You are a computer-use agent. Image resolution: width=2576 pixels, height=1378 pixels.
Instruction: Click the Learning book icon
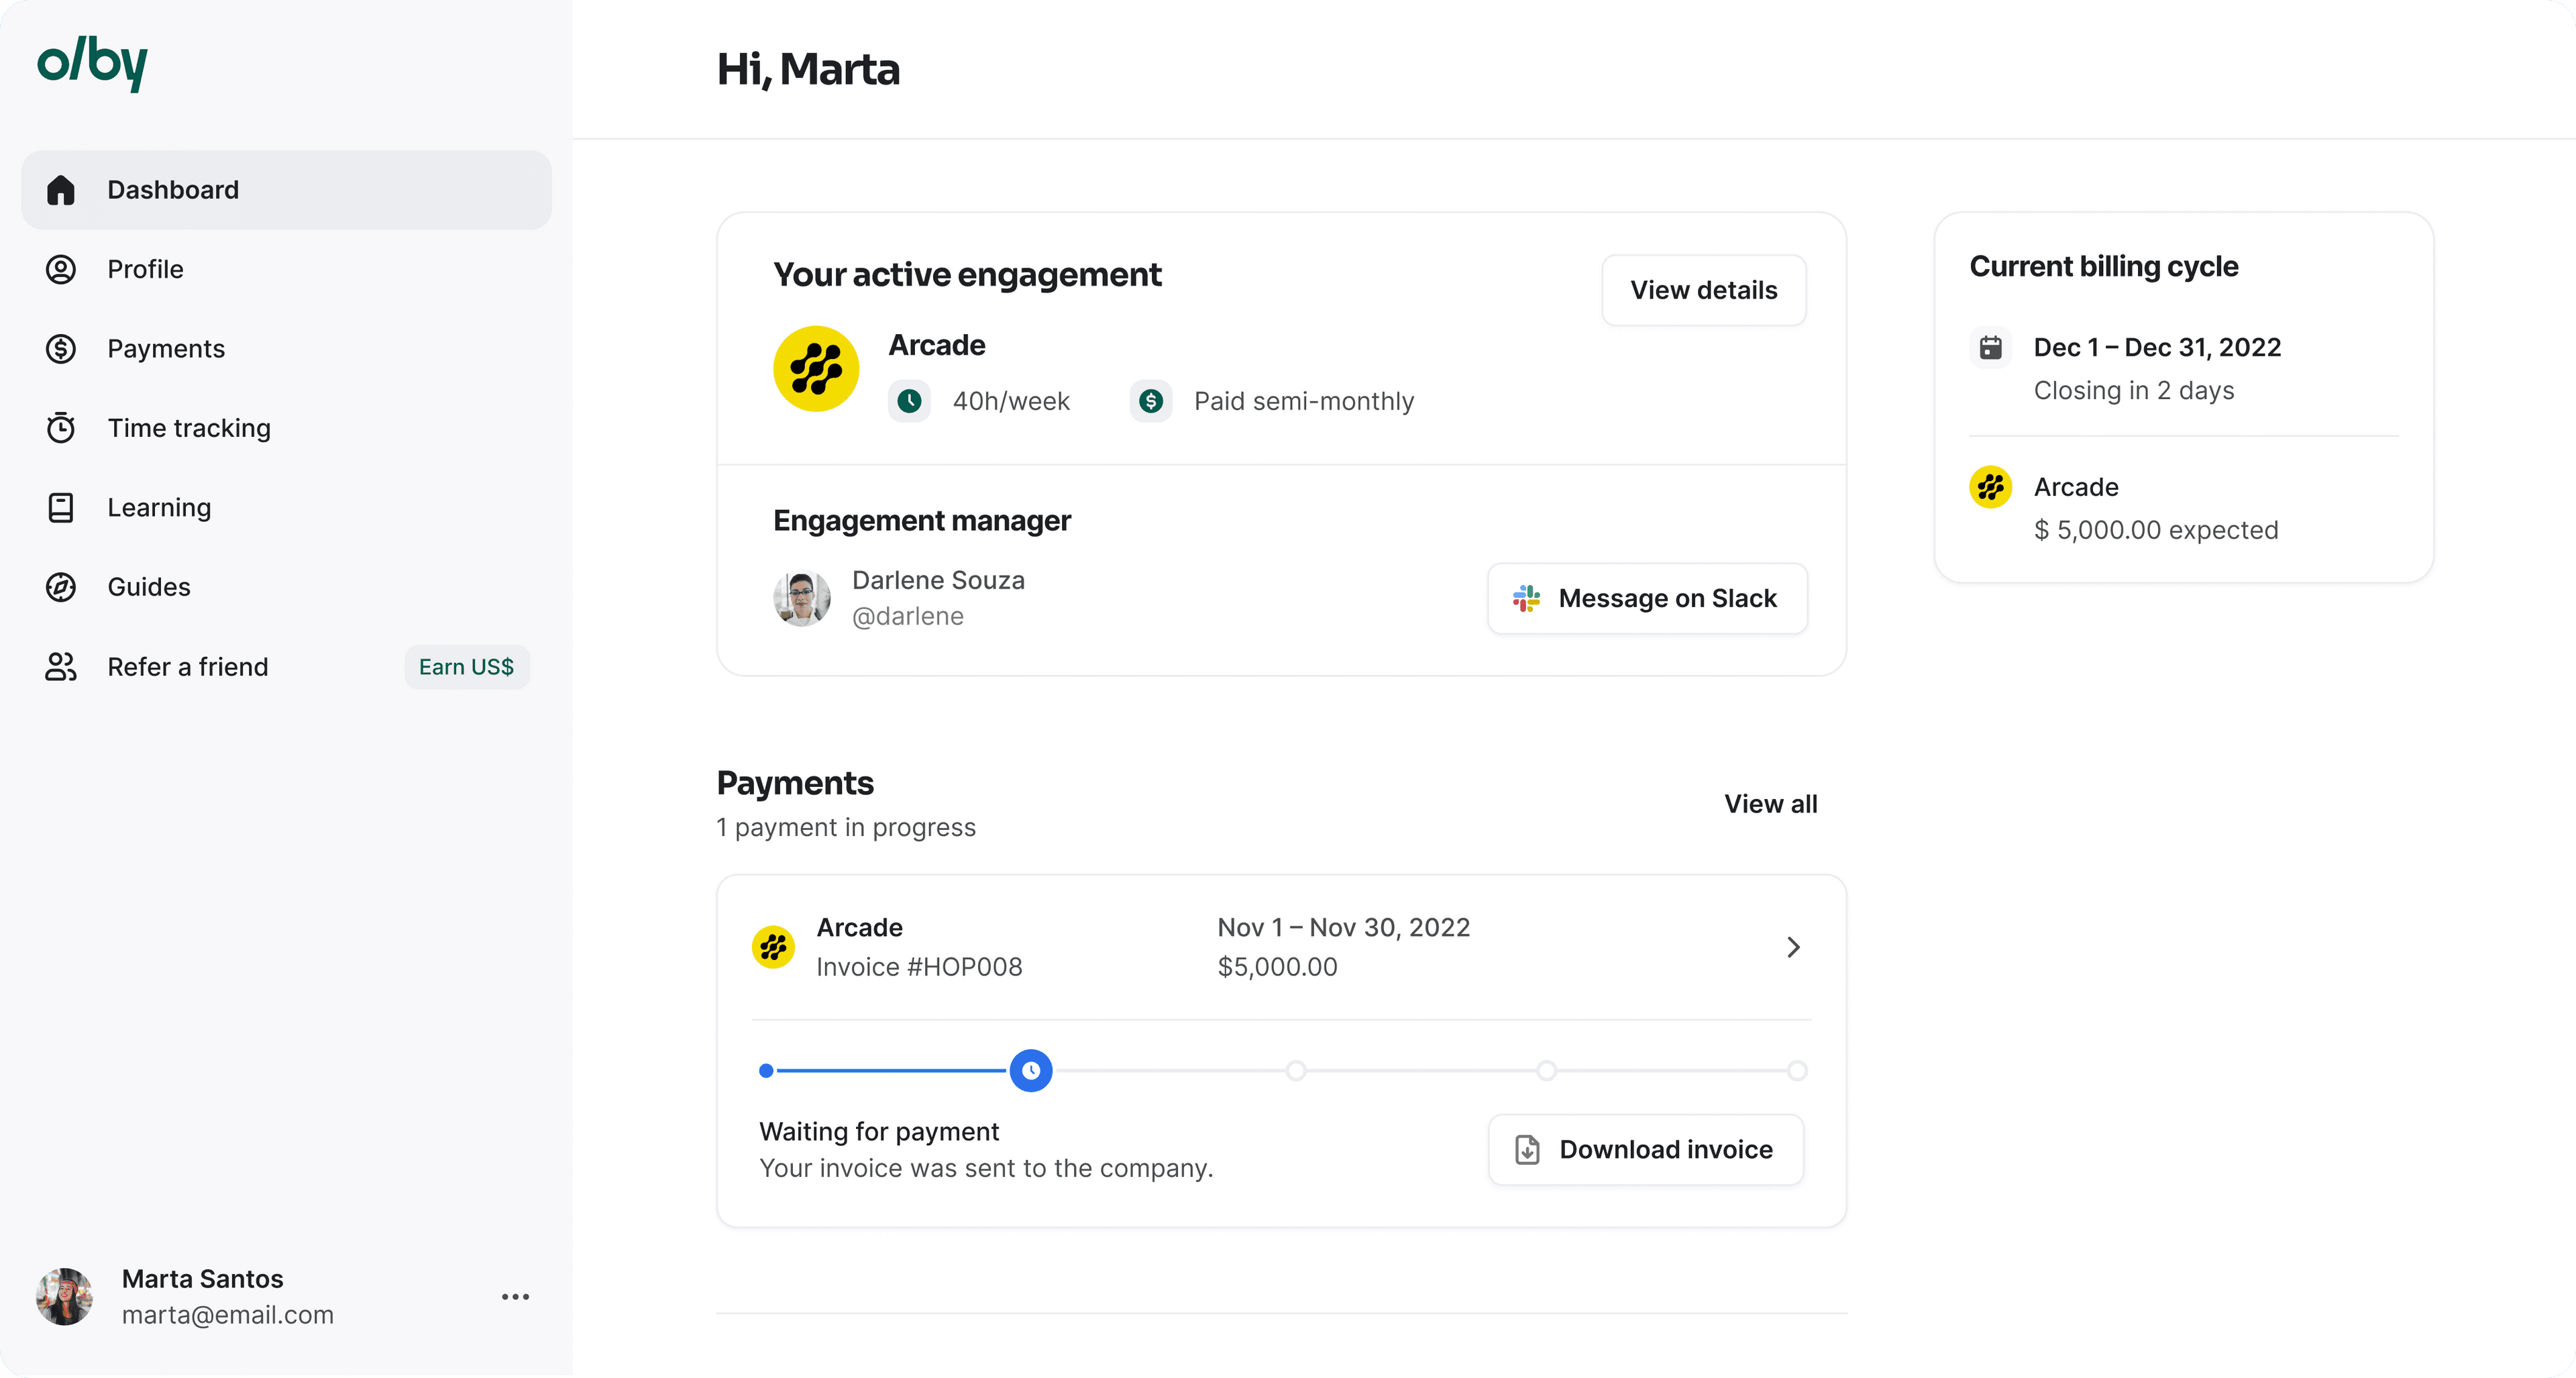click(x=61, y=507)
